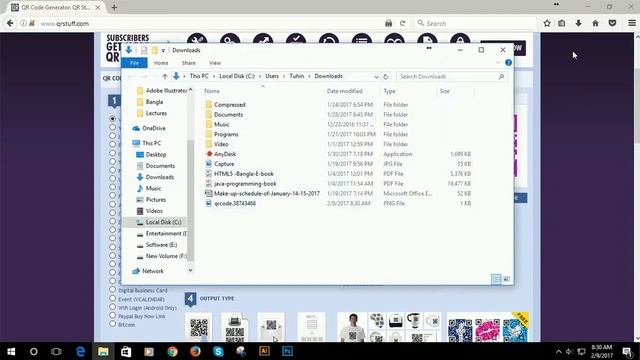This screenshot has height=360, width=640.
Task: Go to Firefox home page icon
Action: (x=596, y=23)
